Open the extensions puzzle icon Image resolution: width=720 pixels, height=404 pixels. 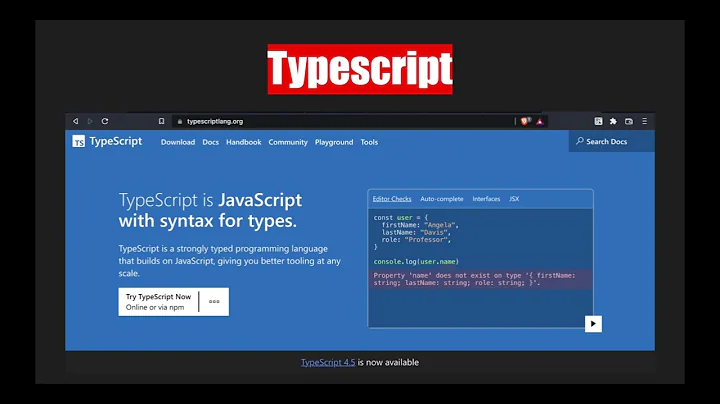pos(613,121)
